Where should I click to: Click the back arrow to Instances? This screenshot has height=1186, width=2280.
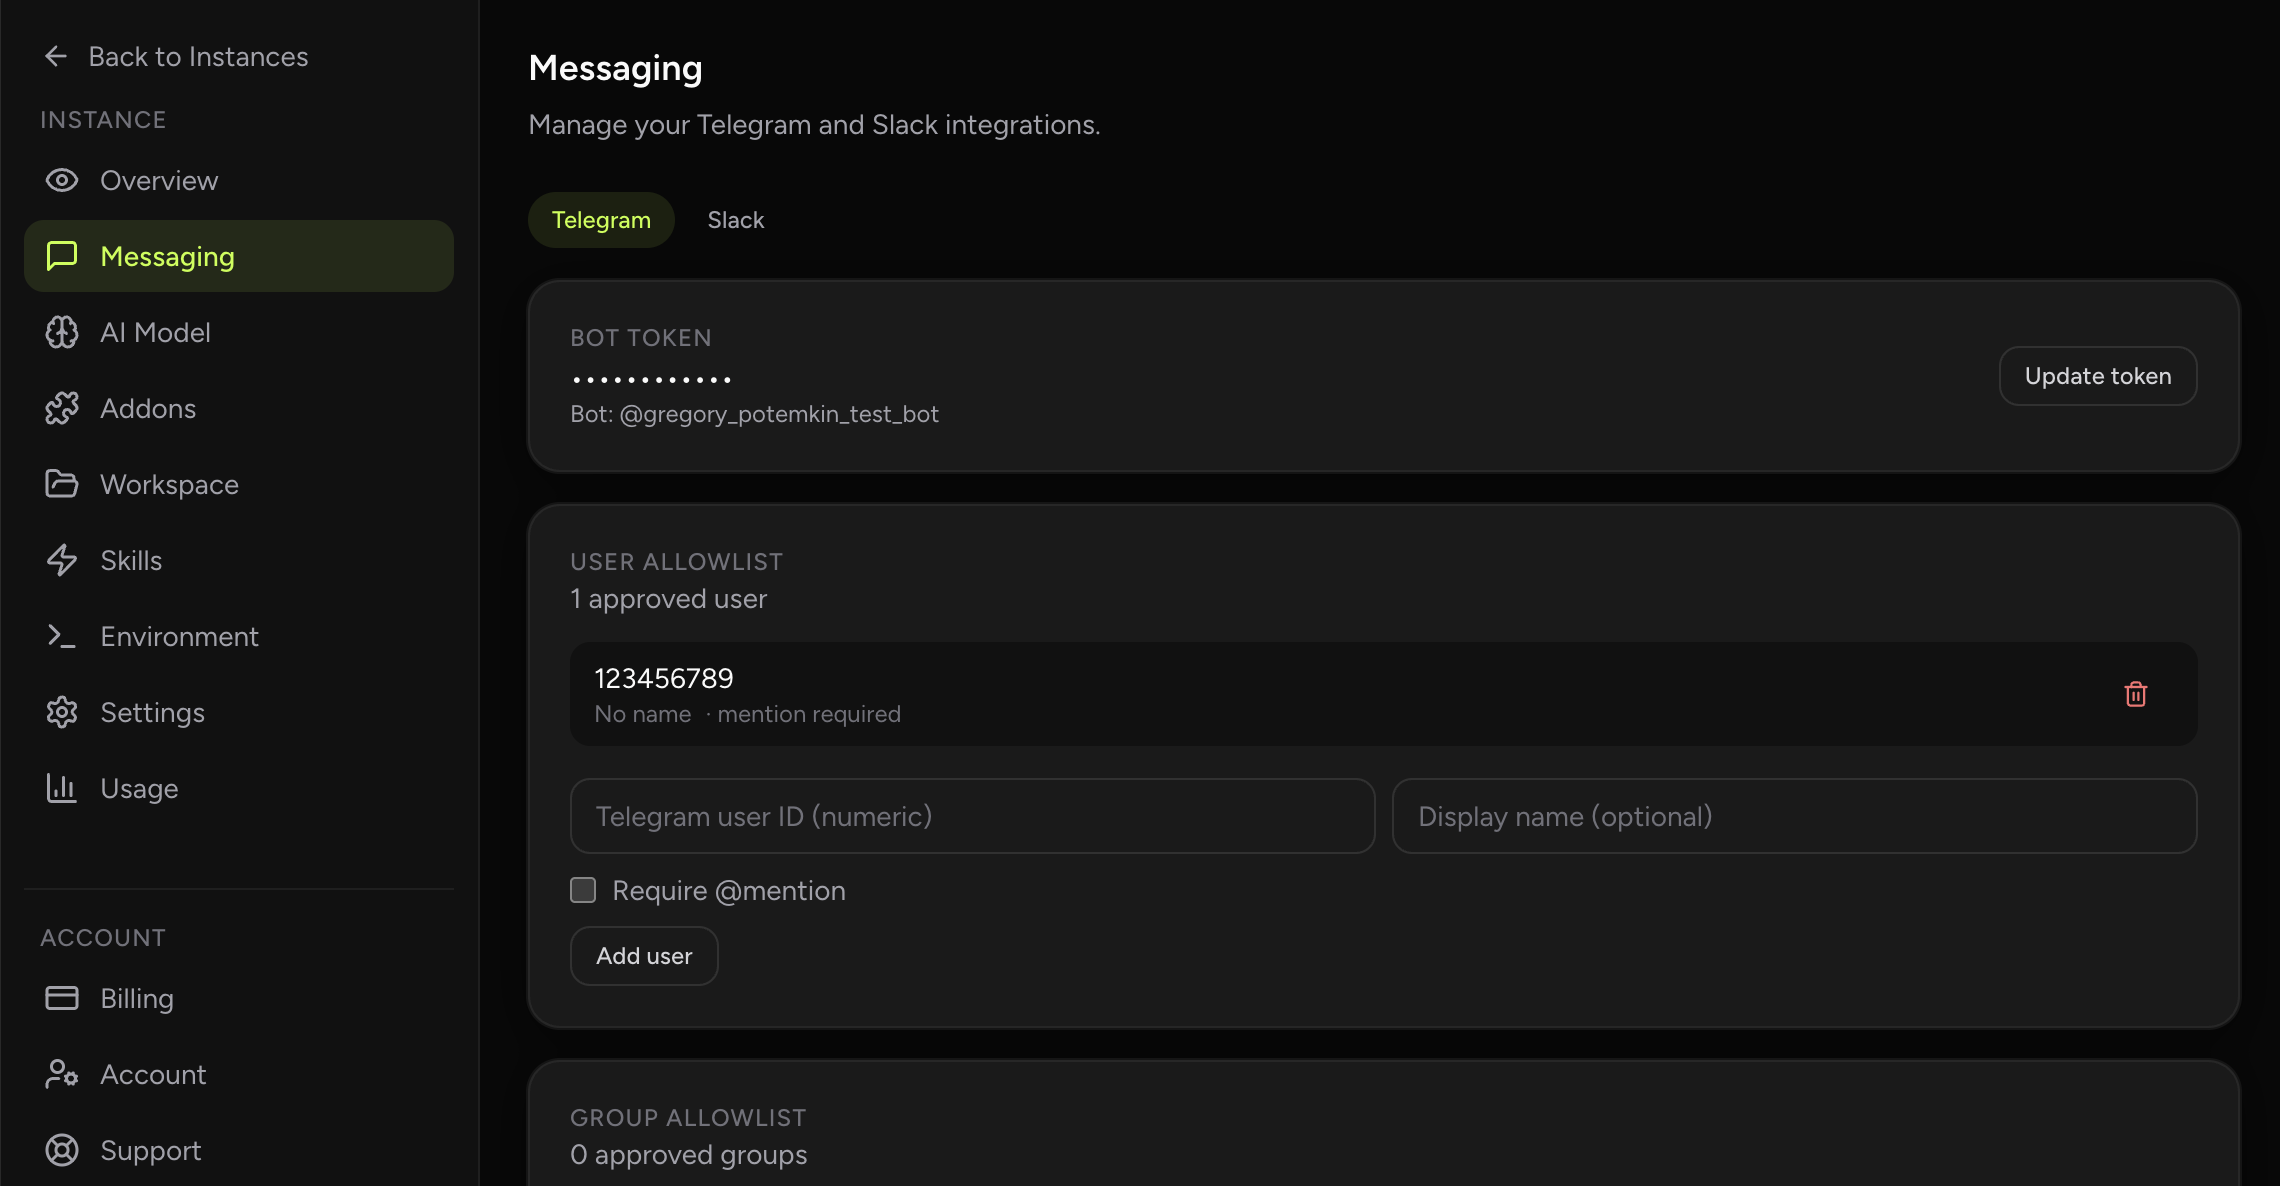tap(57, 56)
